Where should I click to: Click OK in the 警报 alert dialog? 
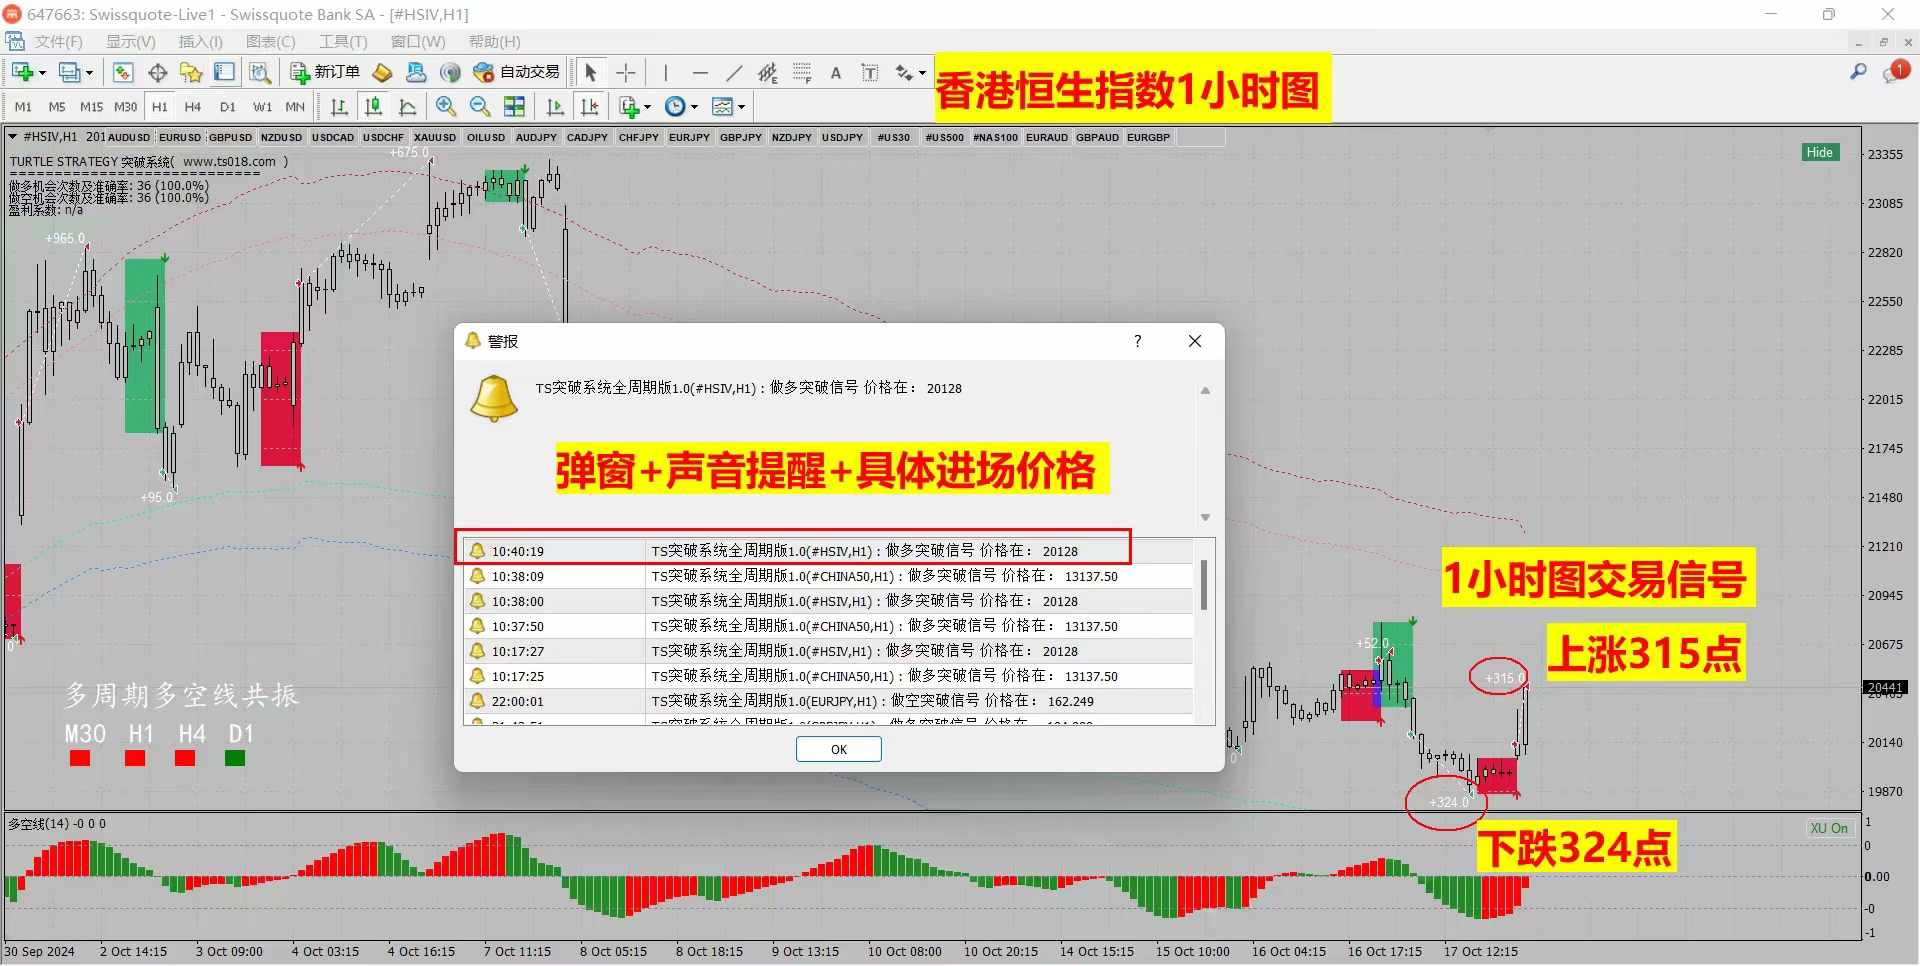838,749
